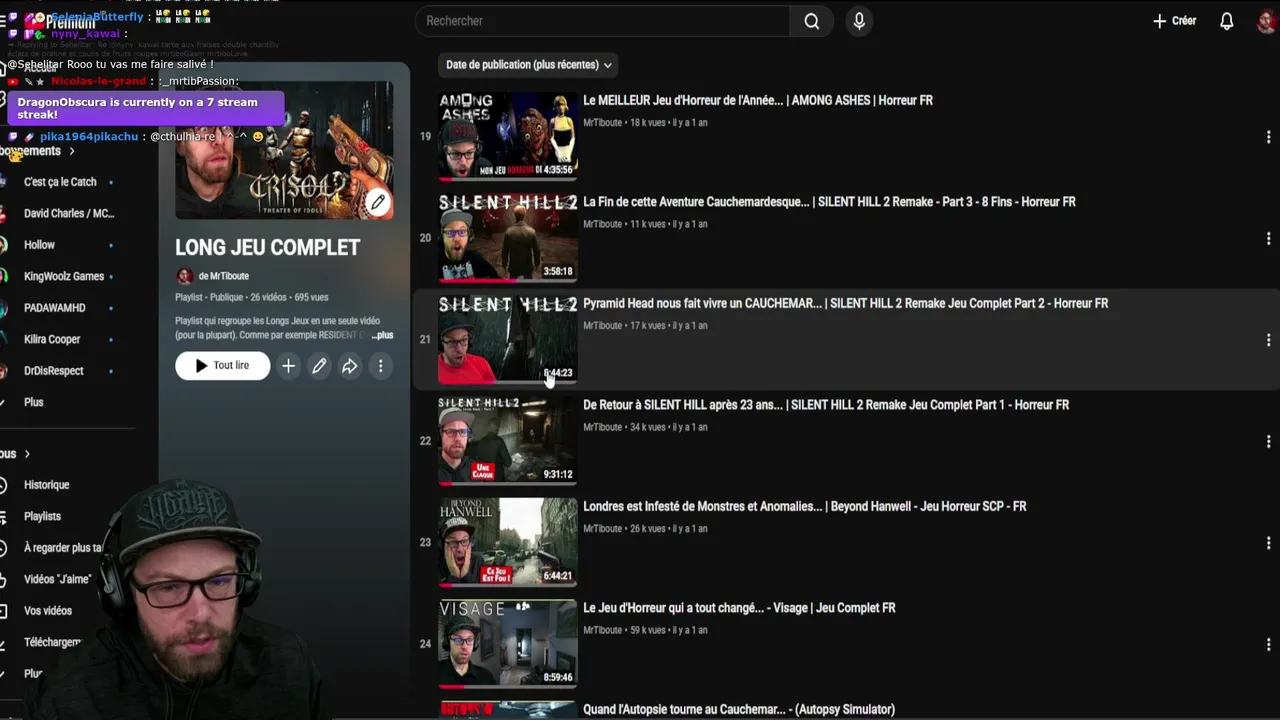This screenshot has height=720, width=1280.
Task: Open options for De Retour à SILENT HILL video
Action: [x=1268, y=441]
